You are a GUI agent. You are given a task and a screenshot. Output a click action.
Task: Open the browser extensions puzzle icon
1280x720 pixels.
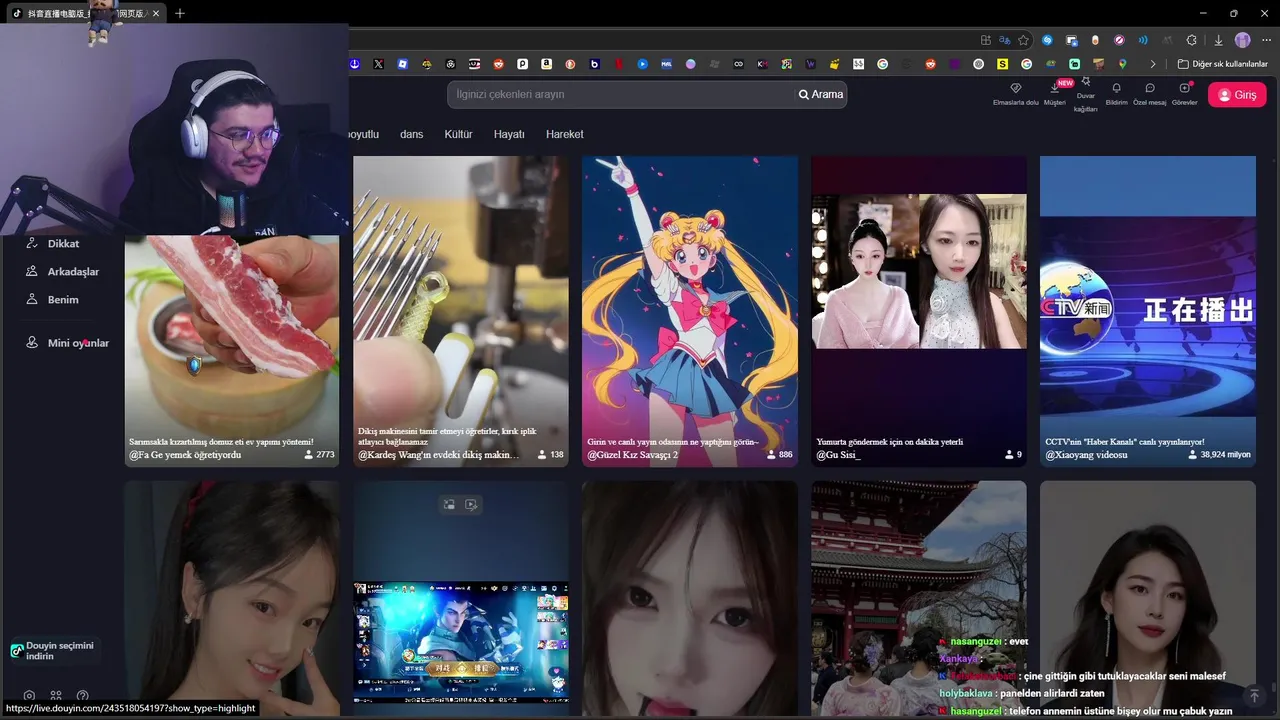point(1191,40)
